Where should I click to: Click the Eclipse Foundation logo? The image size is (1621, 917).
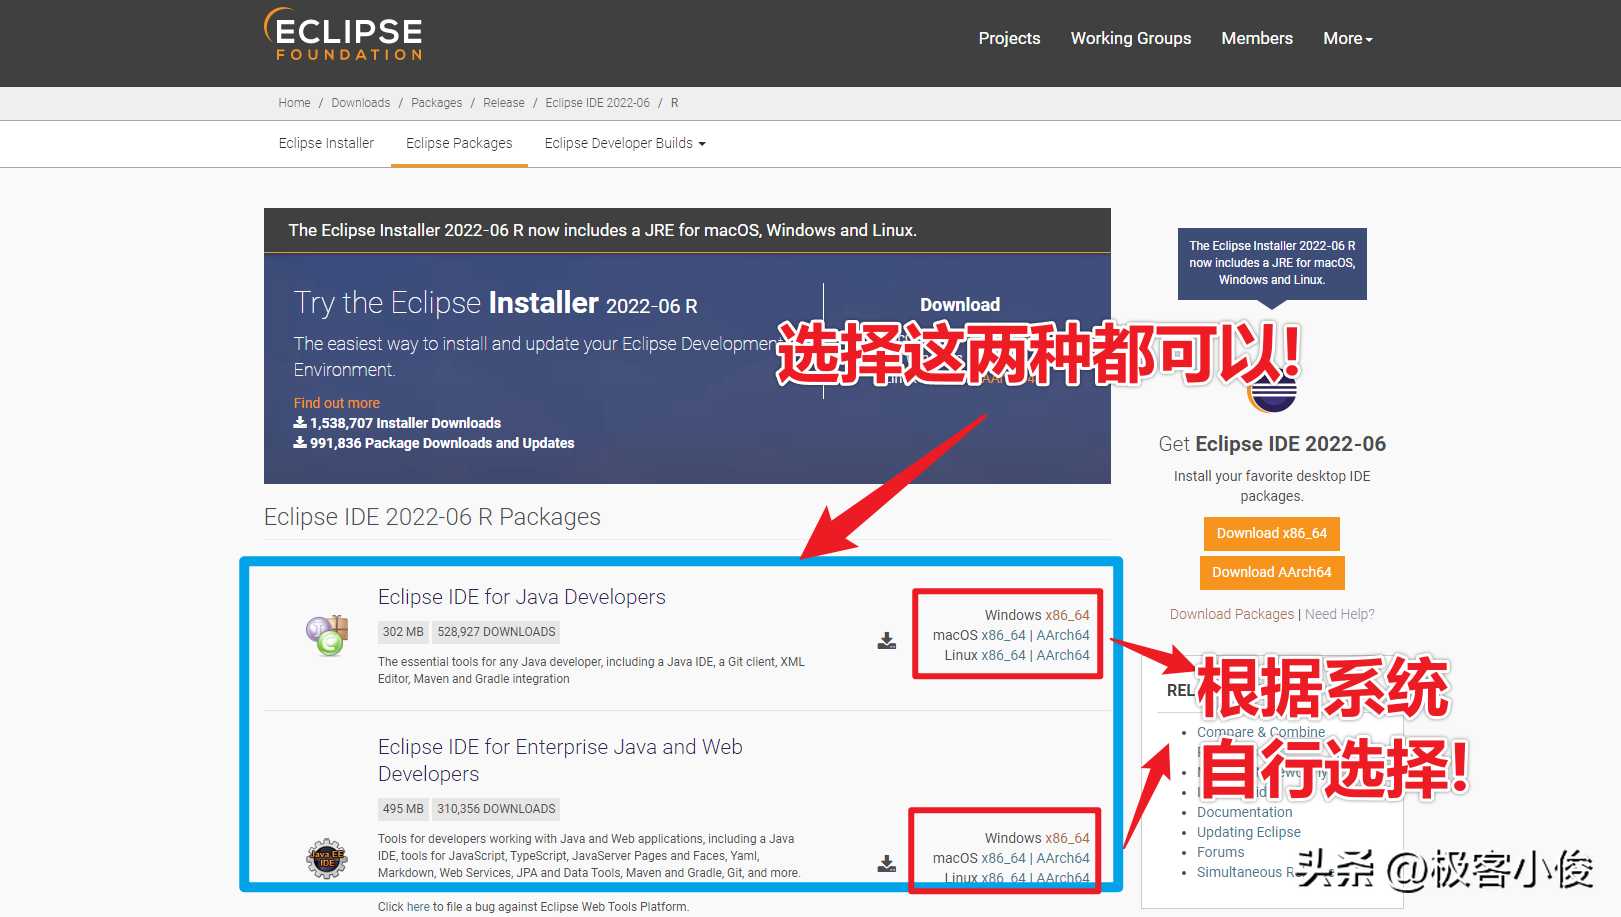point(343,35)
